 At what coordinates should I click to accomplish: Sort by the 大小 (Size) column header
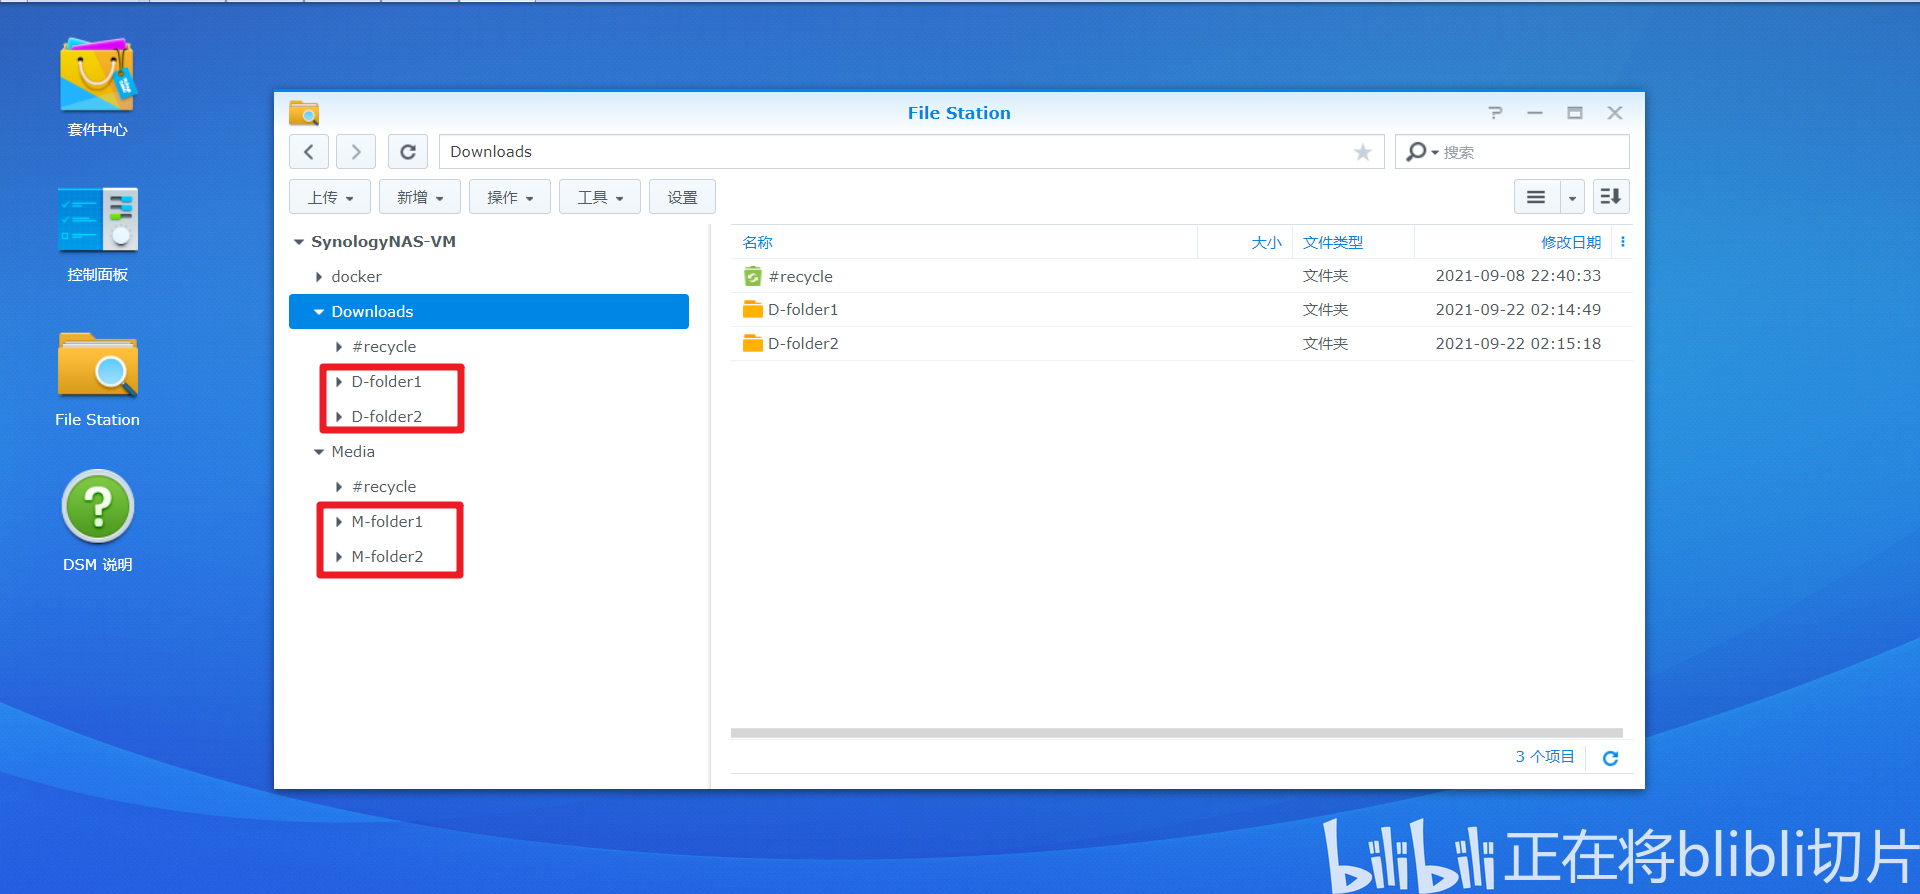pos(1266,242)
